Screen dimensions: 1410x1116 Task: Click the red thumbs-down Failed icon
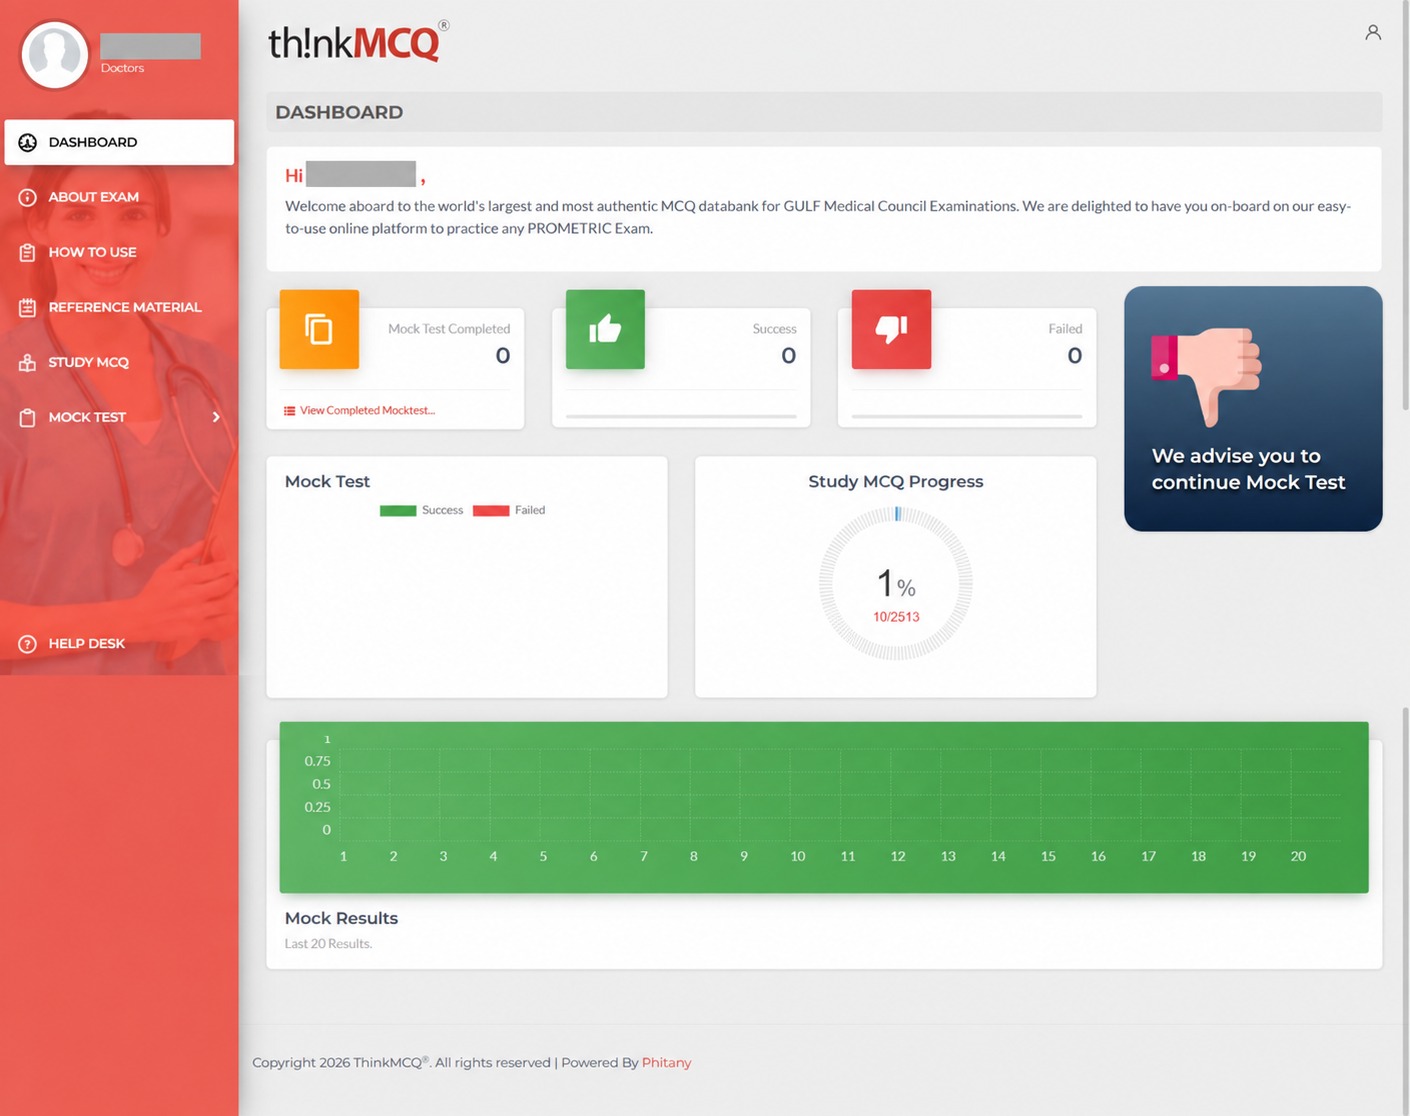pos(891,329)
